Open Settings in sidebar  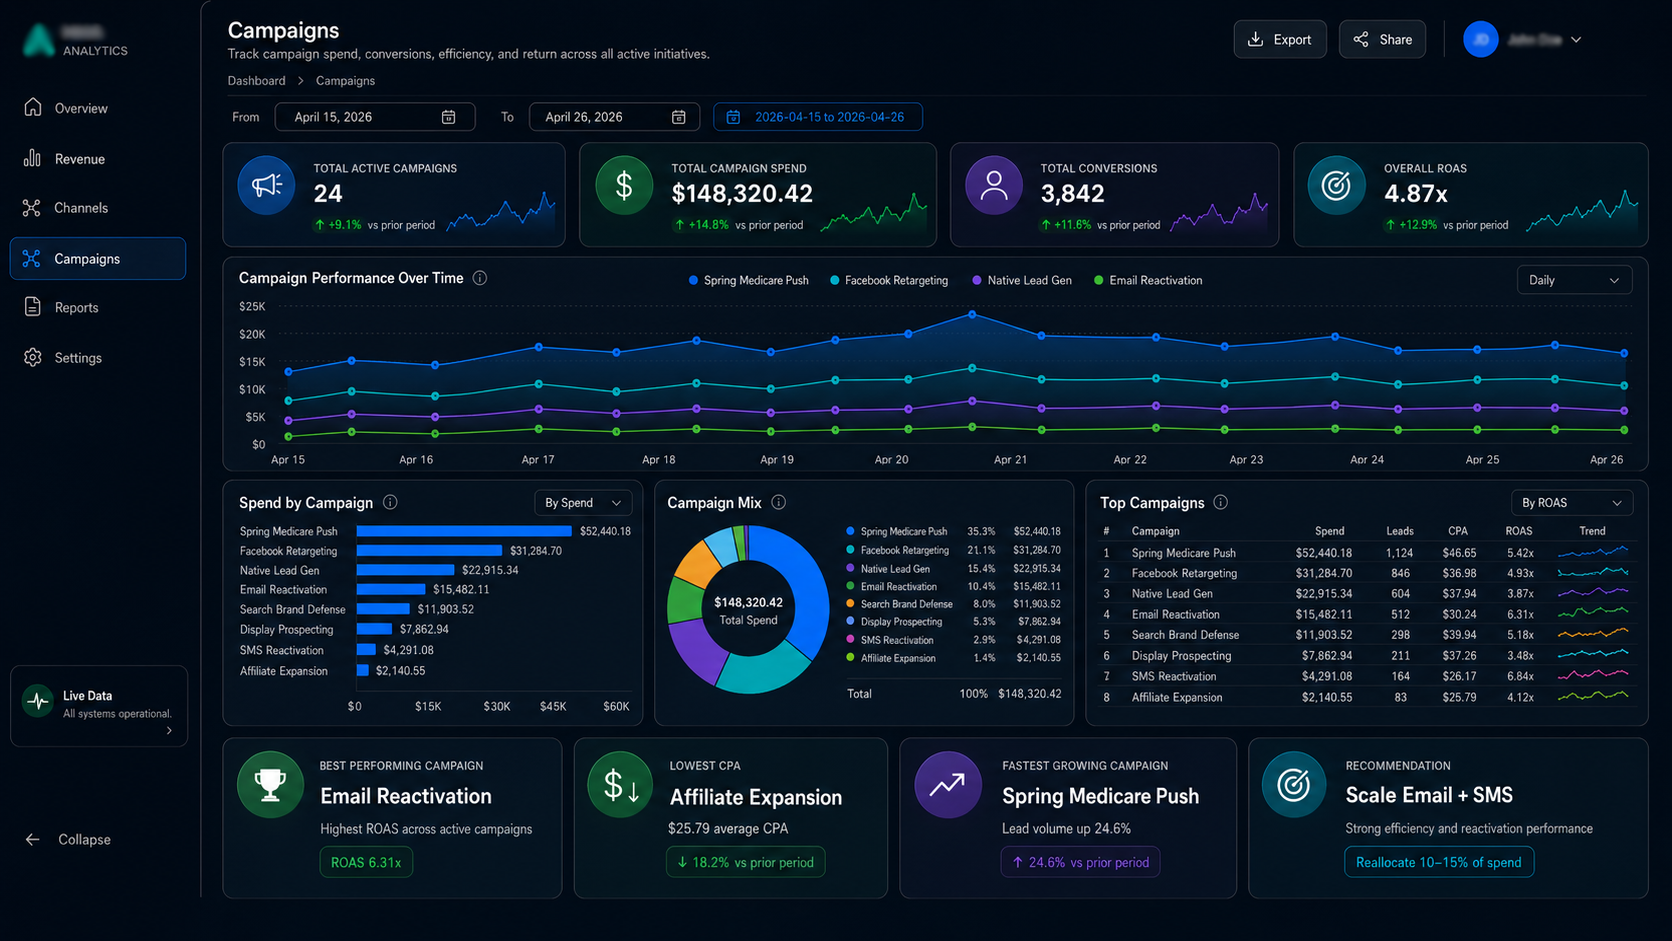98,358
